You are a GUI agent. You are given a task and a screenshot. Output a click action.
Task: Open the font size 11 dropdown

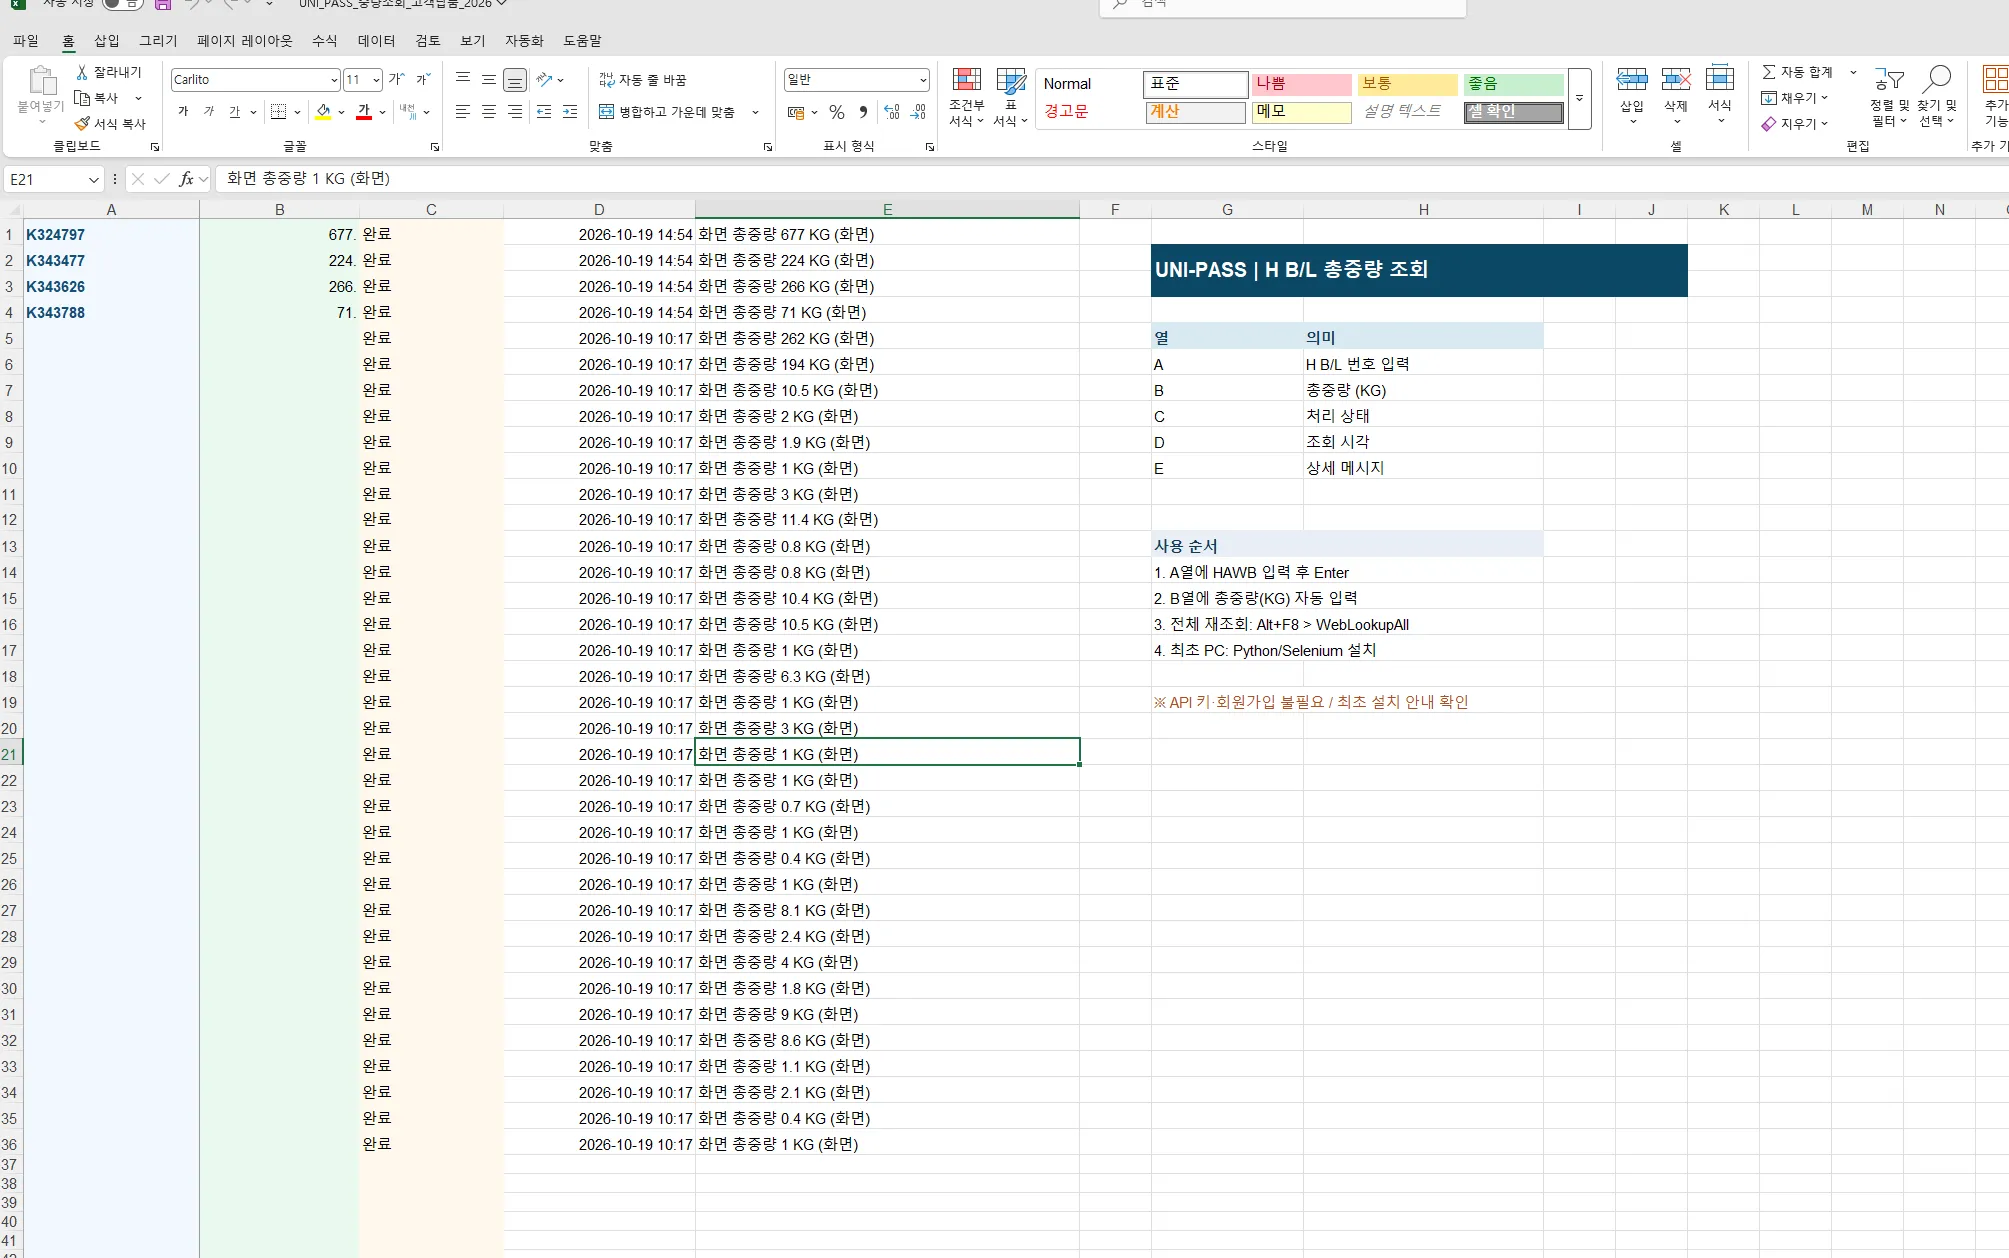[x=376, y=80]
